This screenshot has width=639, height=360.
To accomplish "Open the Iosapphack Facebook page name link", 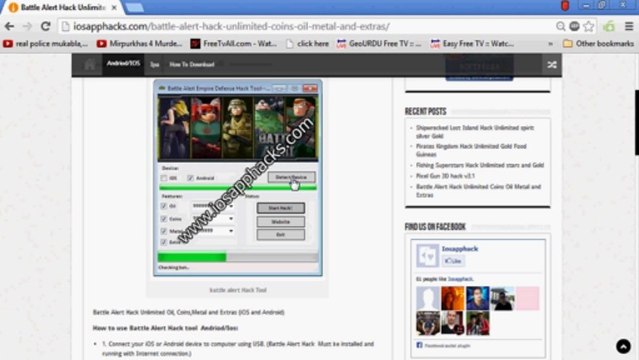I will tap(460, 248).
